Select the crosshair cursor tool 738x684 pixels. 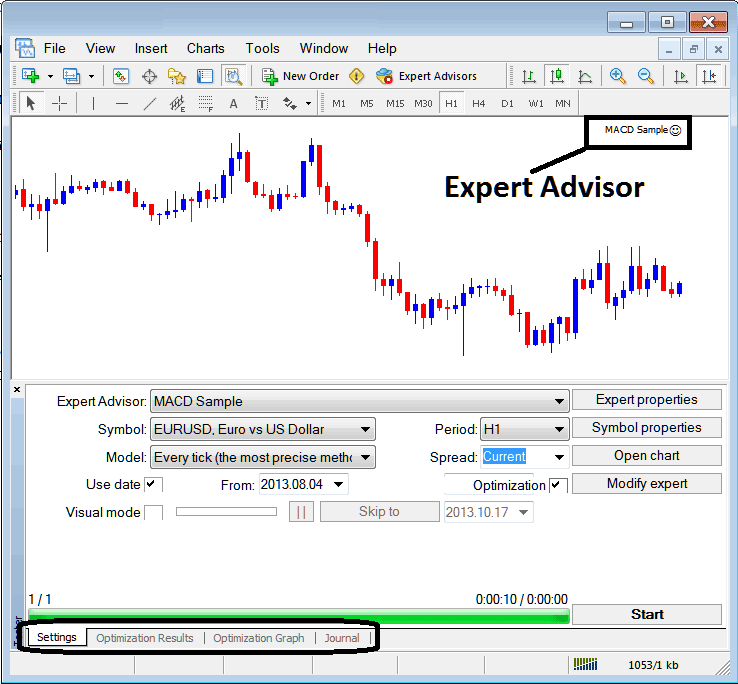[59, 103]
